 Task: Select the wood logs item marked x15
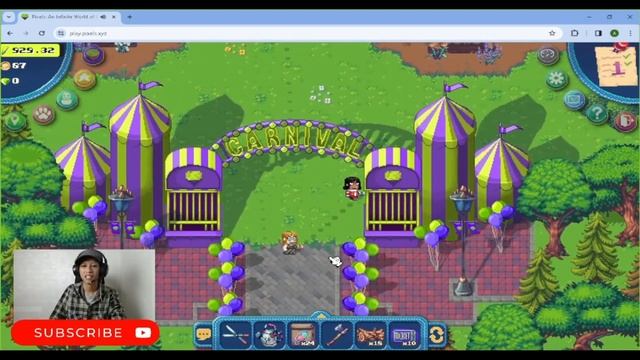tap(371, 335)
